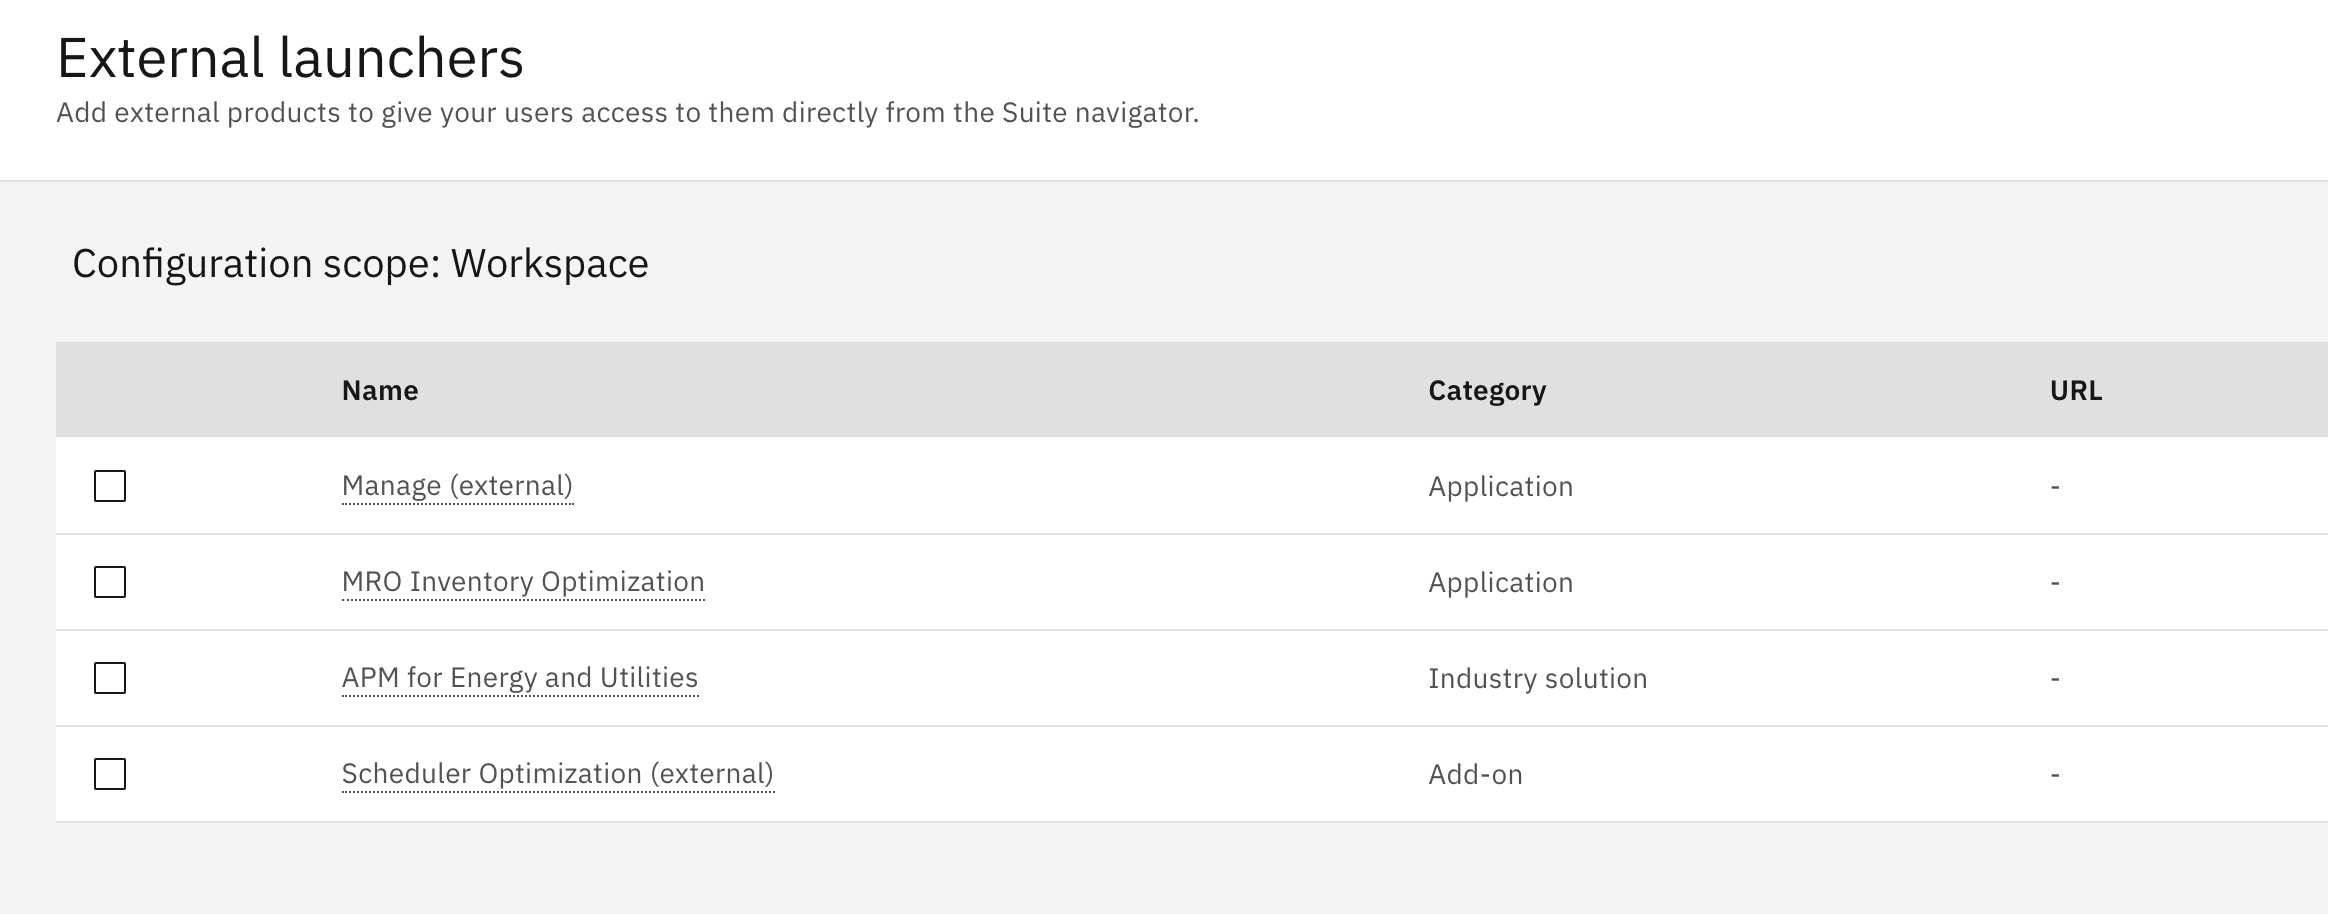Image resolution: width=2328 pixels, height=914 pixels.
Task: Check the Manage (external) checkbox
Action: coord(110,487)
